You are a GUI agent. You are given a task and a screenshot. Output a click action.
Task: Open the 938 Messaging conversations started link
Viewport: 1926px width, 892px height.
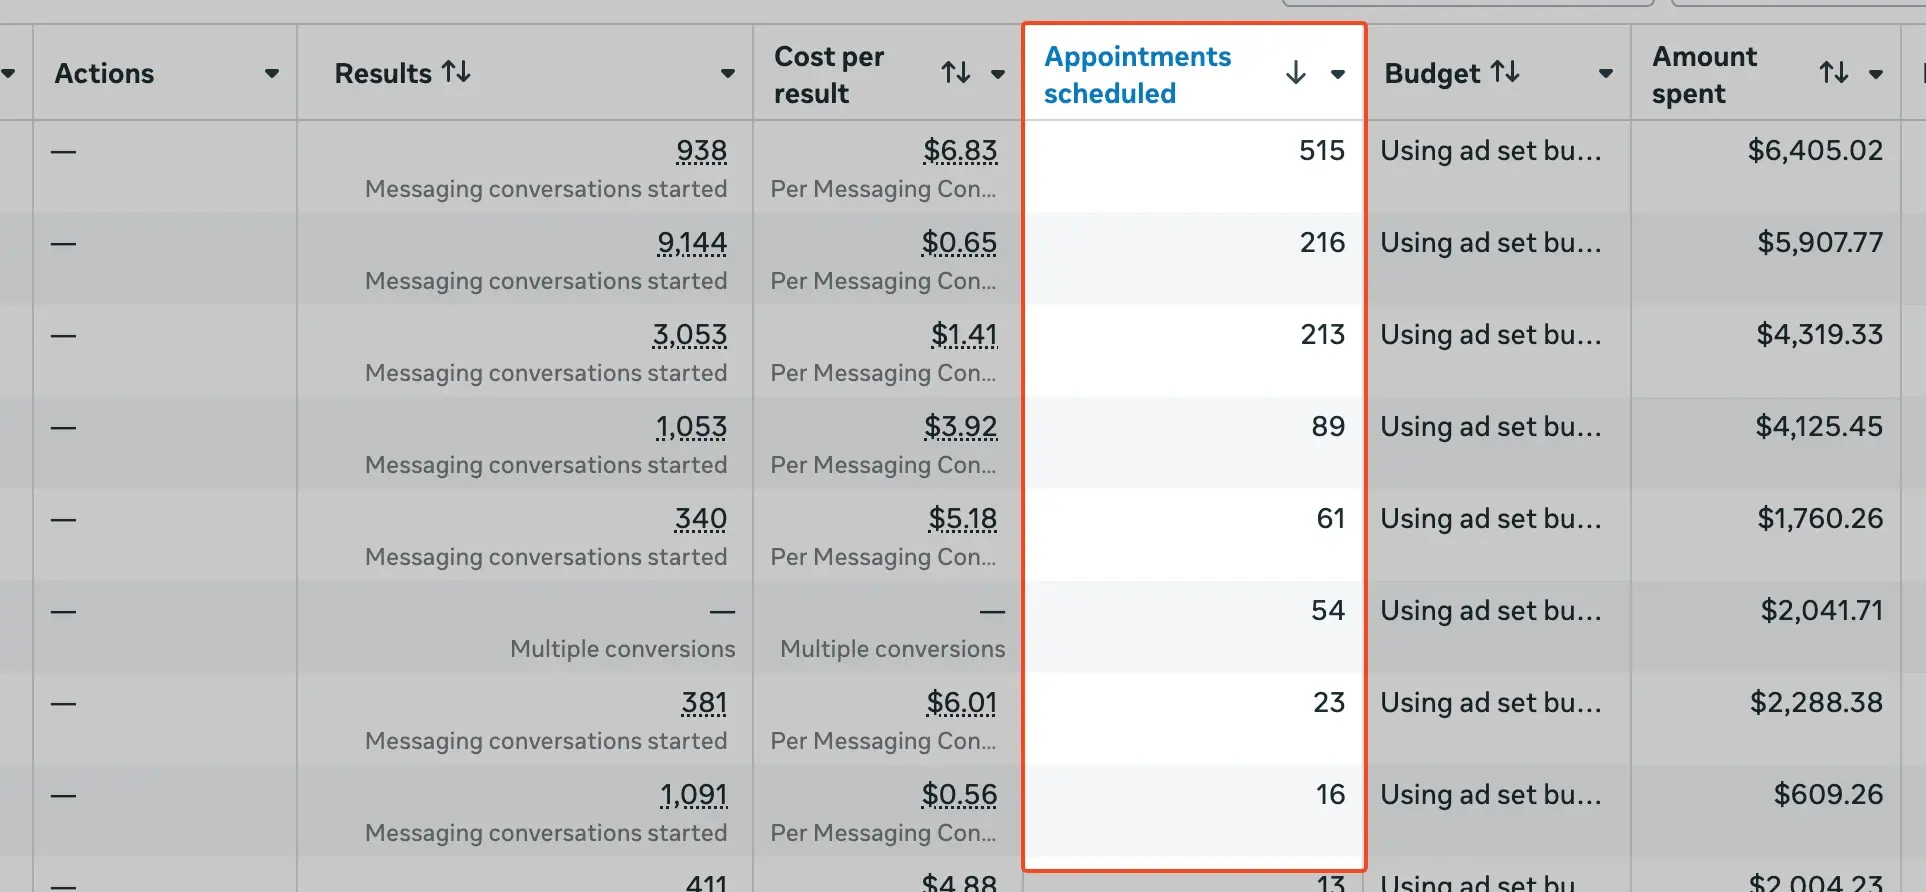point(702,151)
